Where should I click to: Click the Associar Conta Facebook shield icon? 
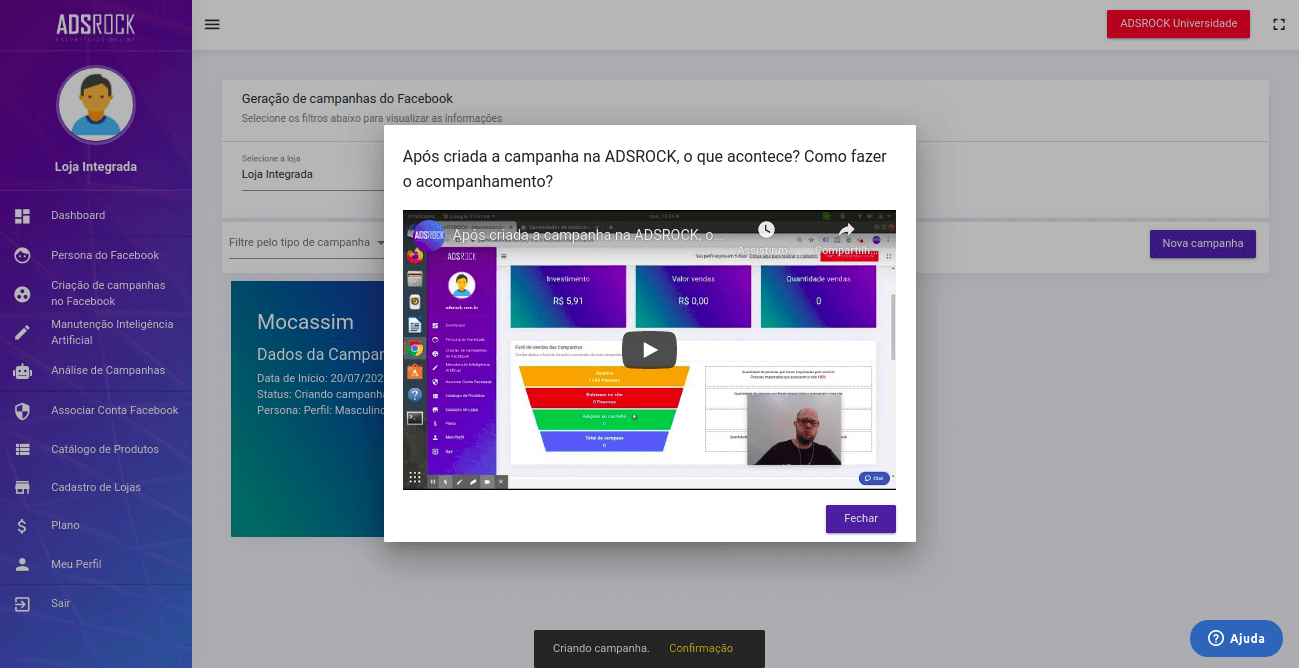22,411
